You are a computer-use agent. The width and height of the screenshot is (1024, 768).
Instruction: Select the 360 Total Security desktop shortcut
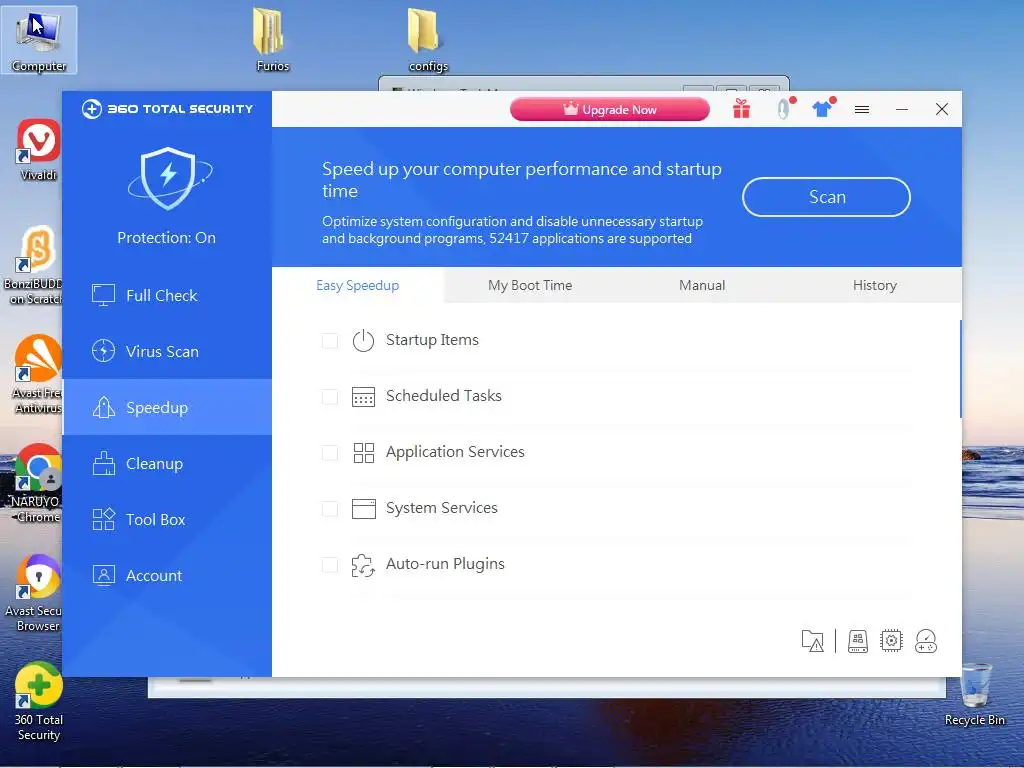click(x=39, y=702)
